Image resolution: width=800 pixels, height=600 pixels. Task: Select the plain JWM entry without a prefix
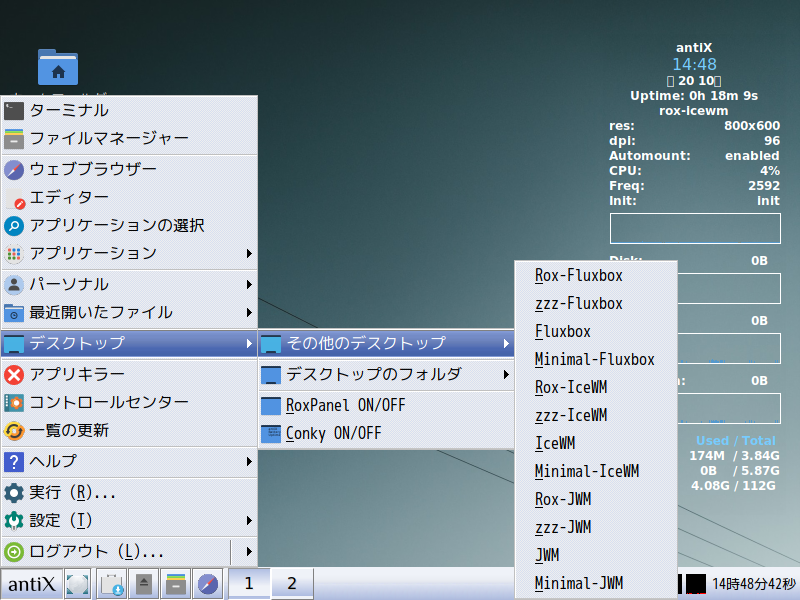point(596,555)
